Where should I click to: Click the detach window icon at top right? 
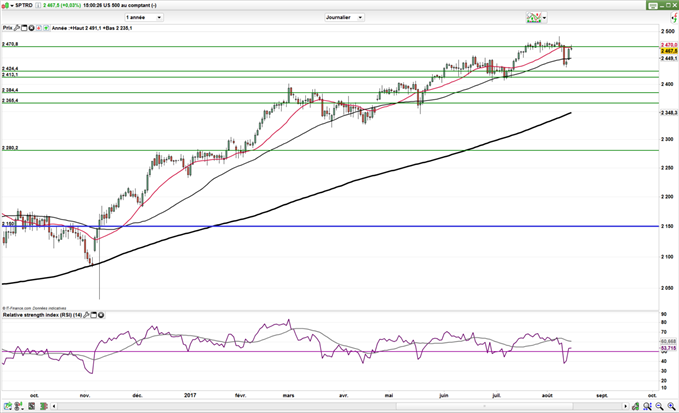click(x=653, y=5)
